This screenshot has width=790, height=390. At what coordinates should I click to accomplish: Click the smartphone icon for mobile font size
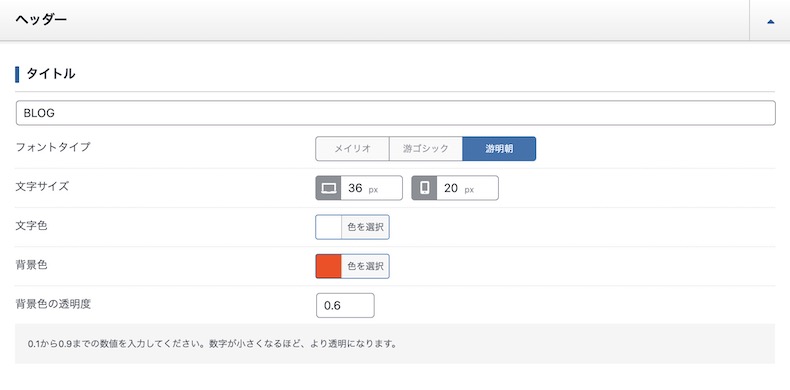point(424,188)
